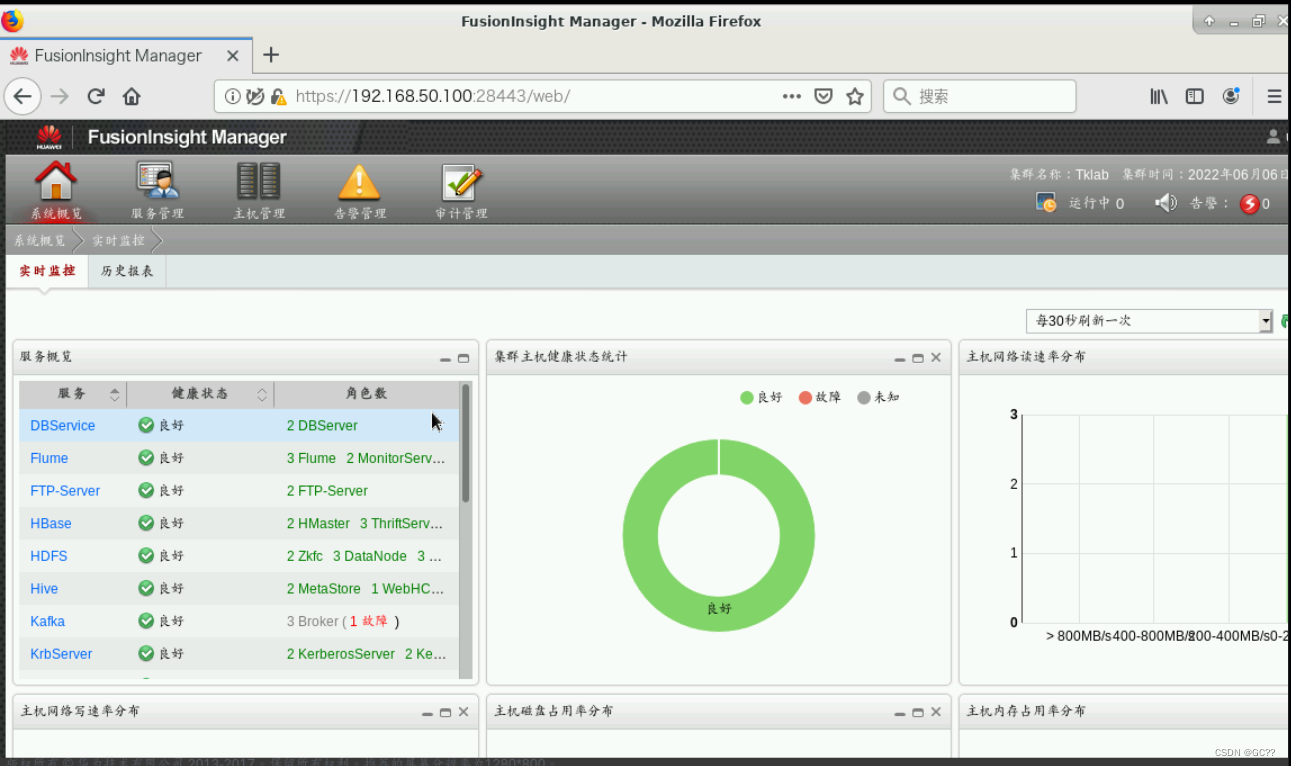The width and height of the screenshot is (1291, 766).
Task: Click the Firefox application icon in titlebar
Action: [12, 20]
